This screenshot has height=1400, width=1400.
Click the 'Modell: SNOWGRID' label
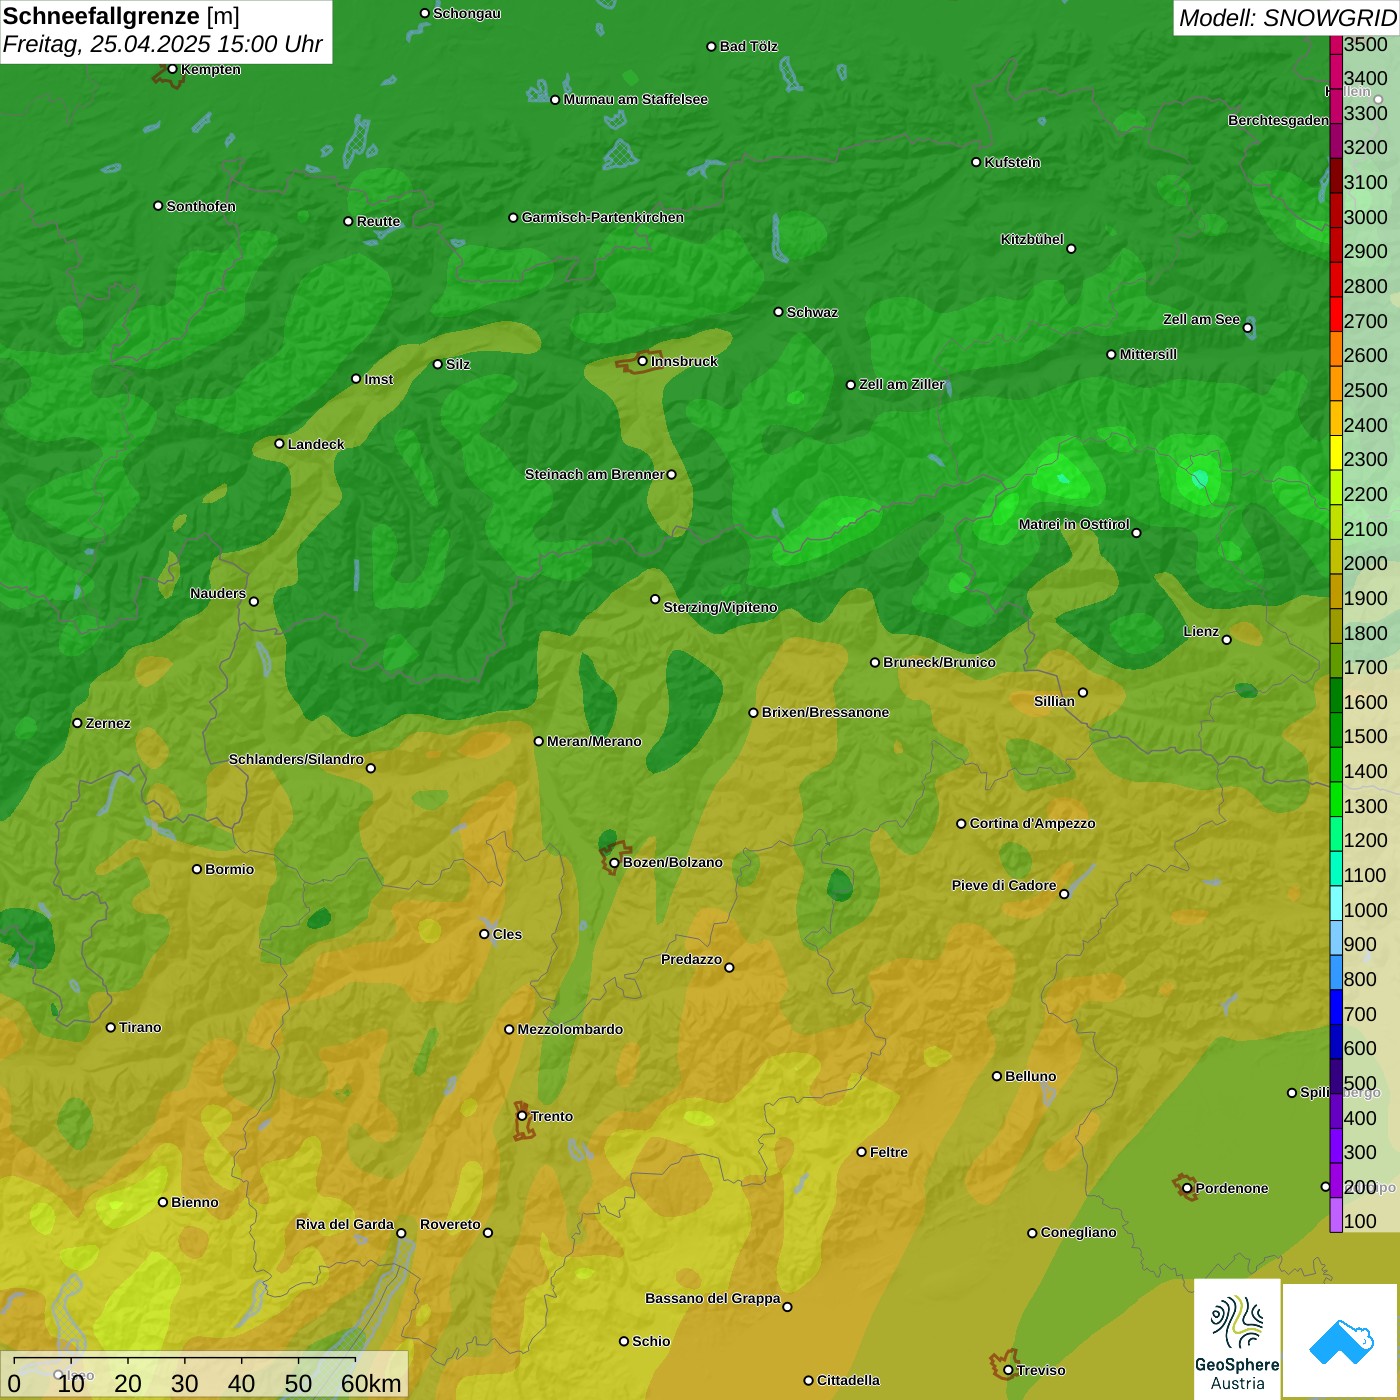tap(1287, 18)
